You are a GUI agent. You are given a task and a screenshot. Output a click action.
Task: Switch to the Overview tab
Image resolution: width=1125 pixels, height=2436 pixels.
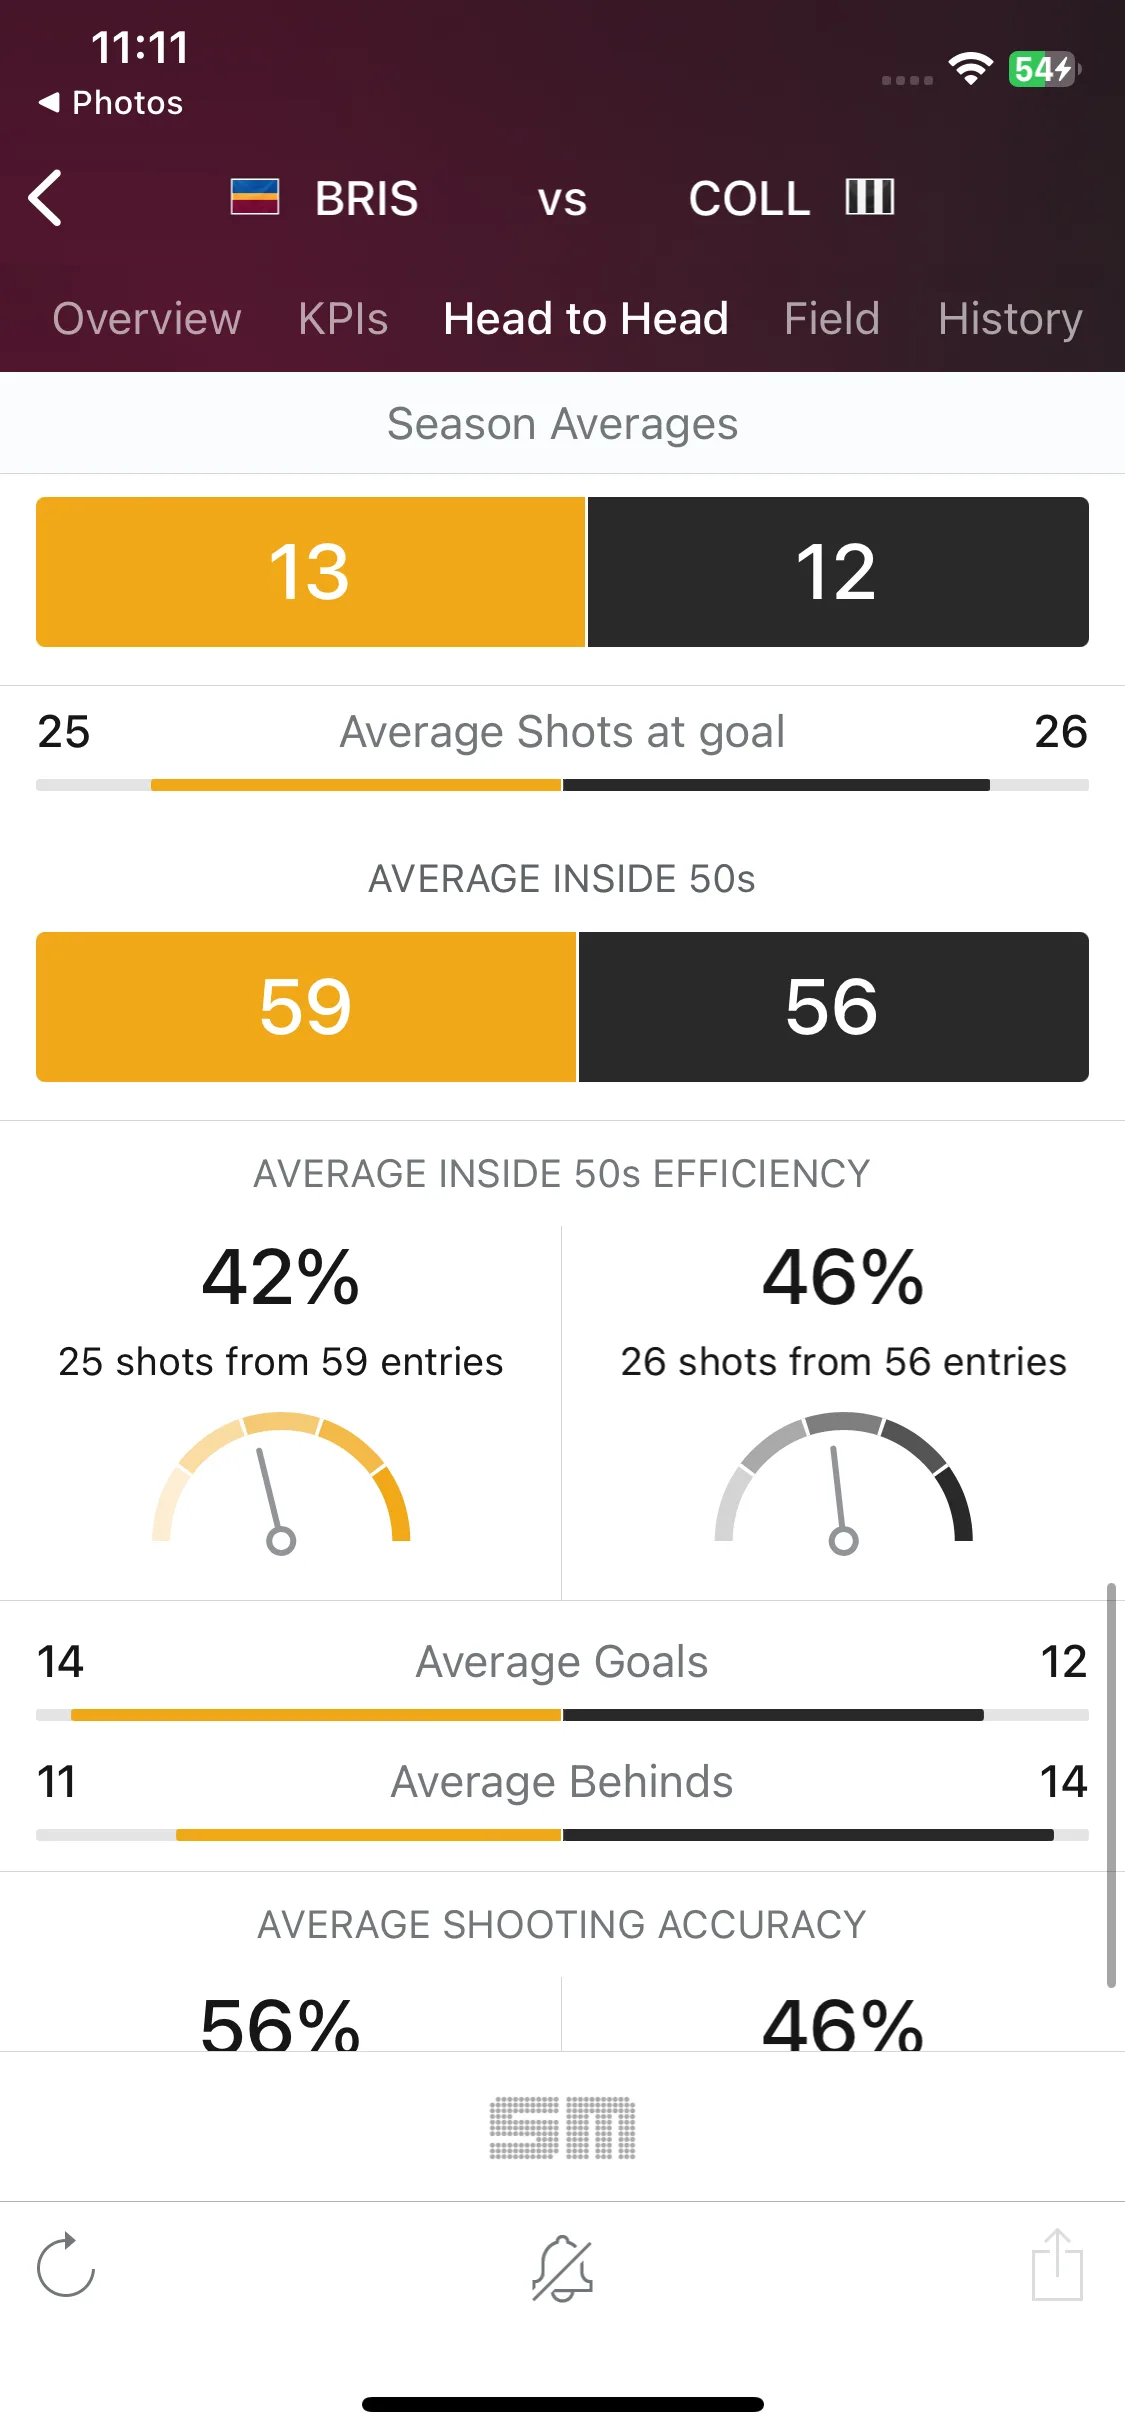pyautogui.click(x=147, y=319)
